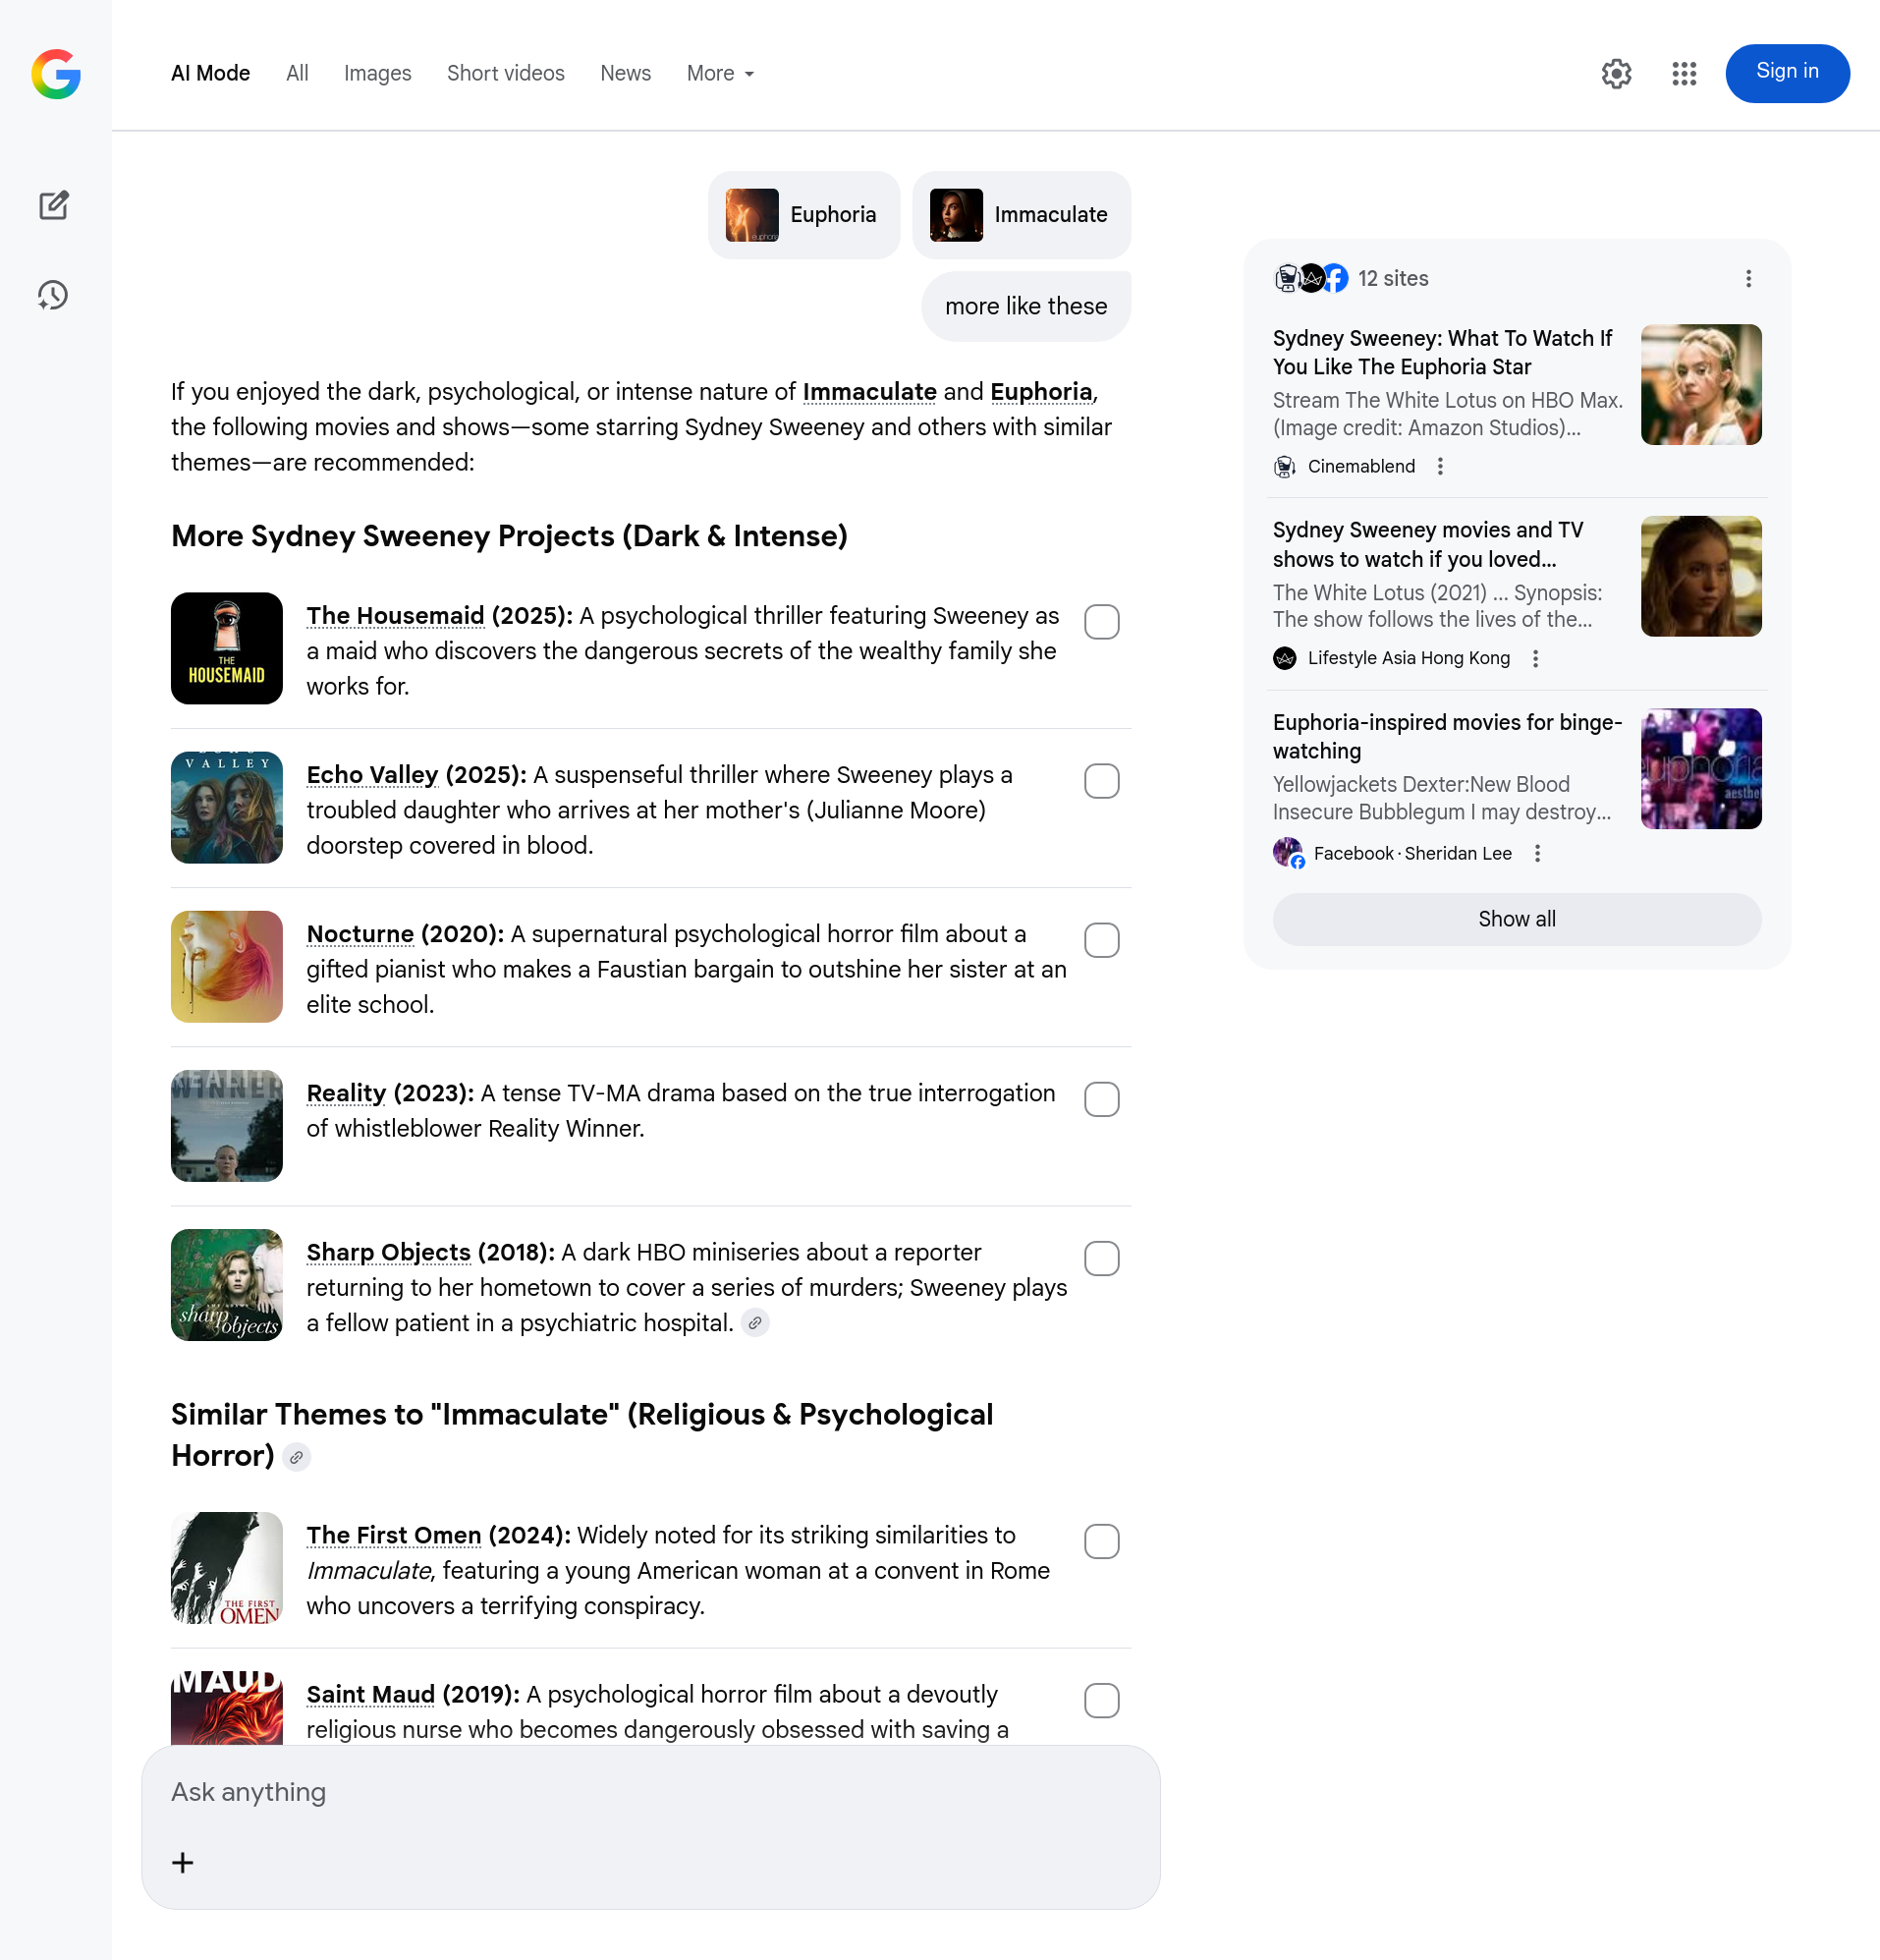Screen dimensions: 1880x1960
Task: Open the Immaculate chip
Action: point(1021,215)
